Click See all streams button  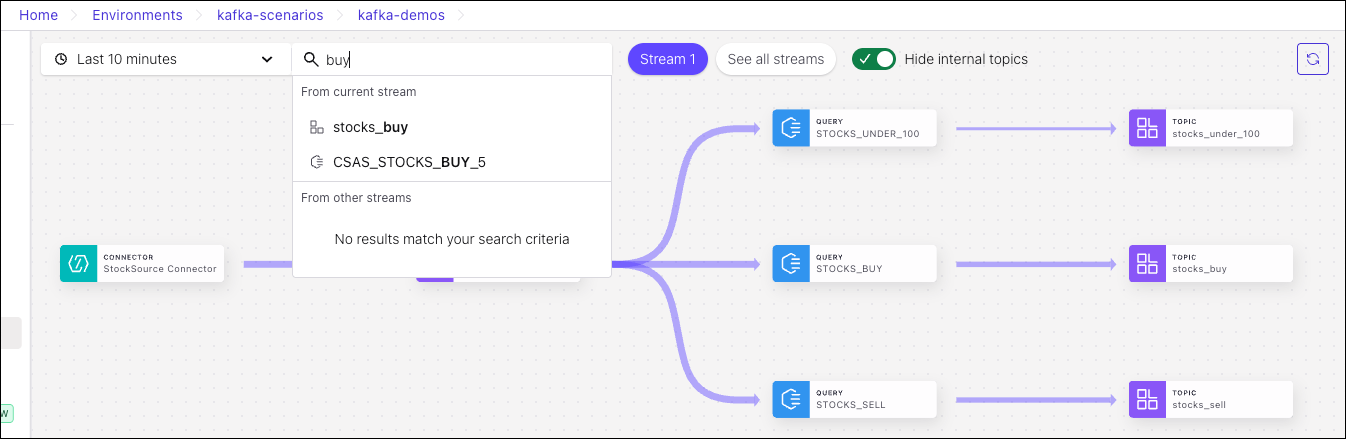pos(775,59)
